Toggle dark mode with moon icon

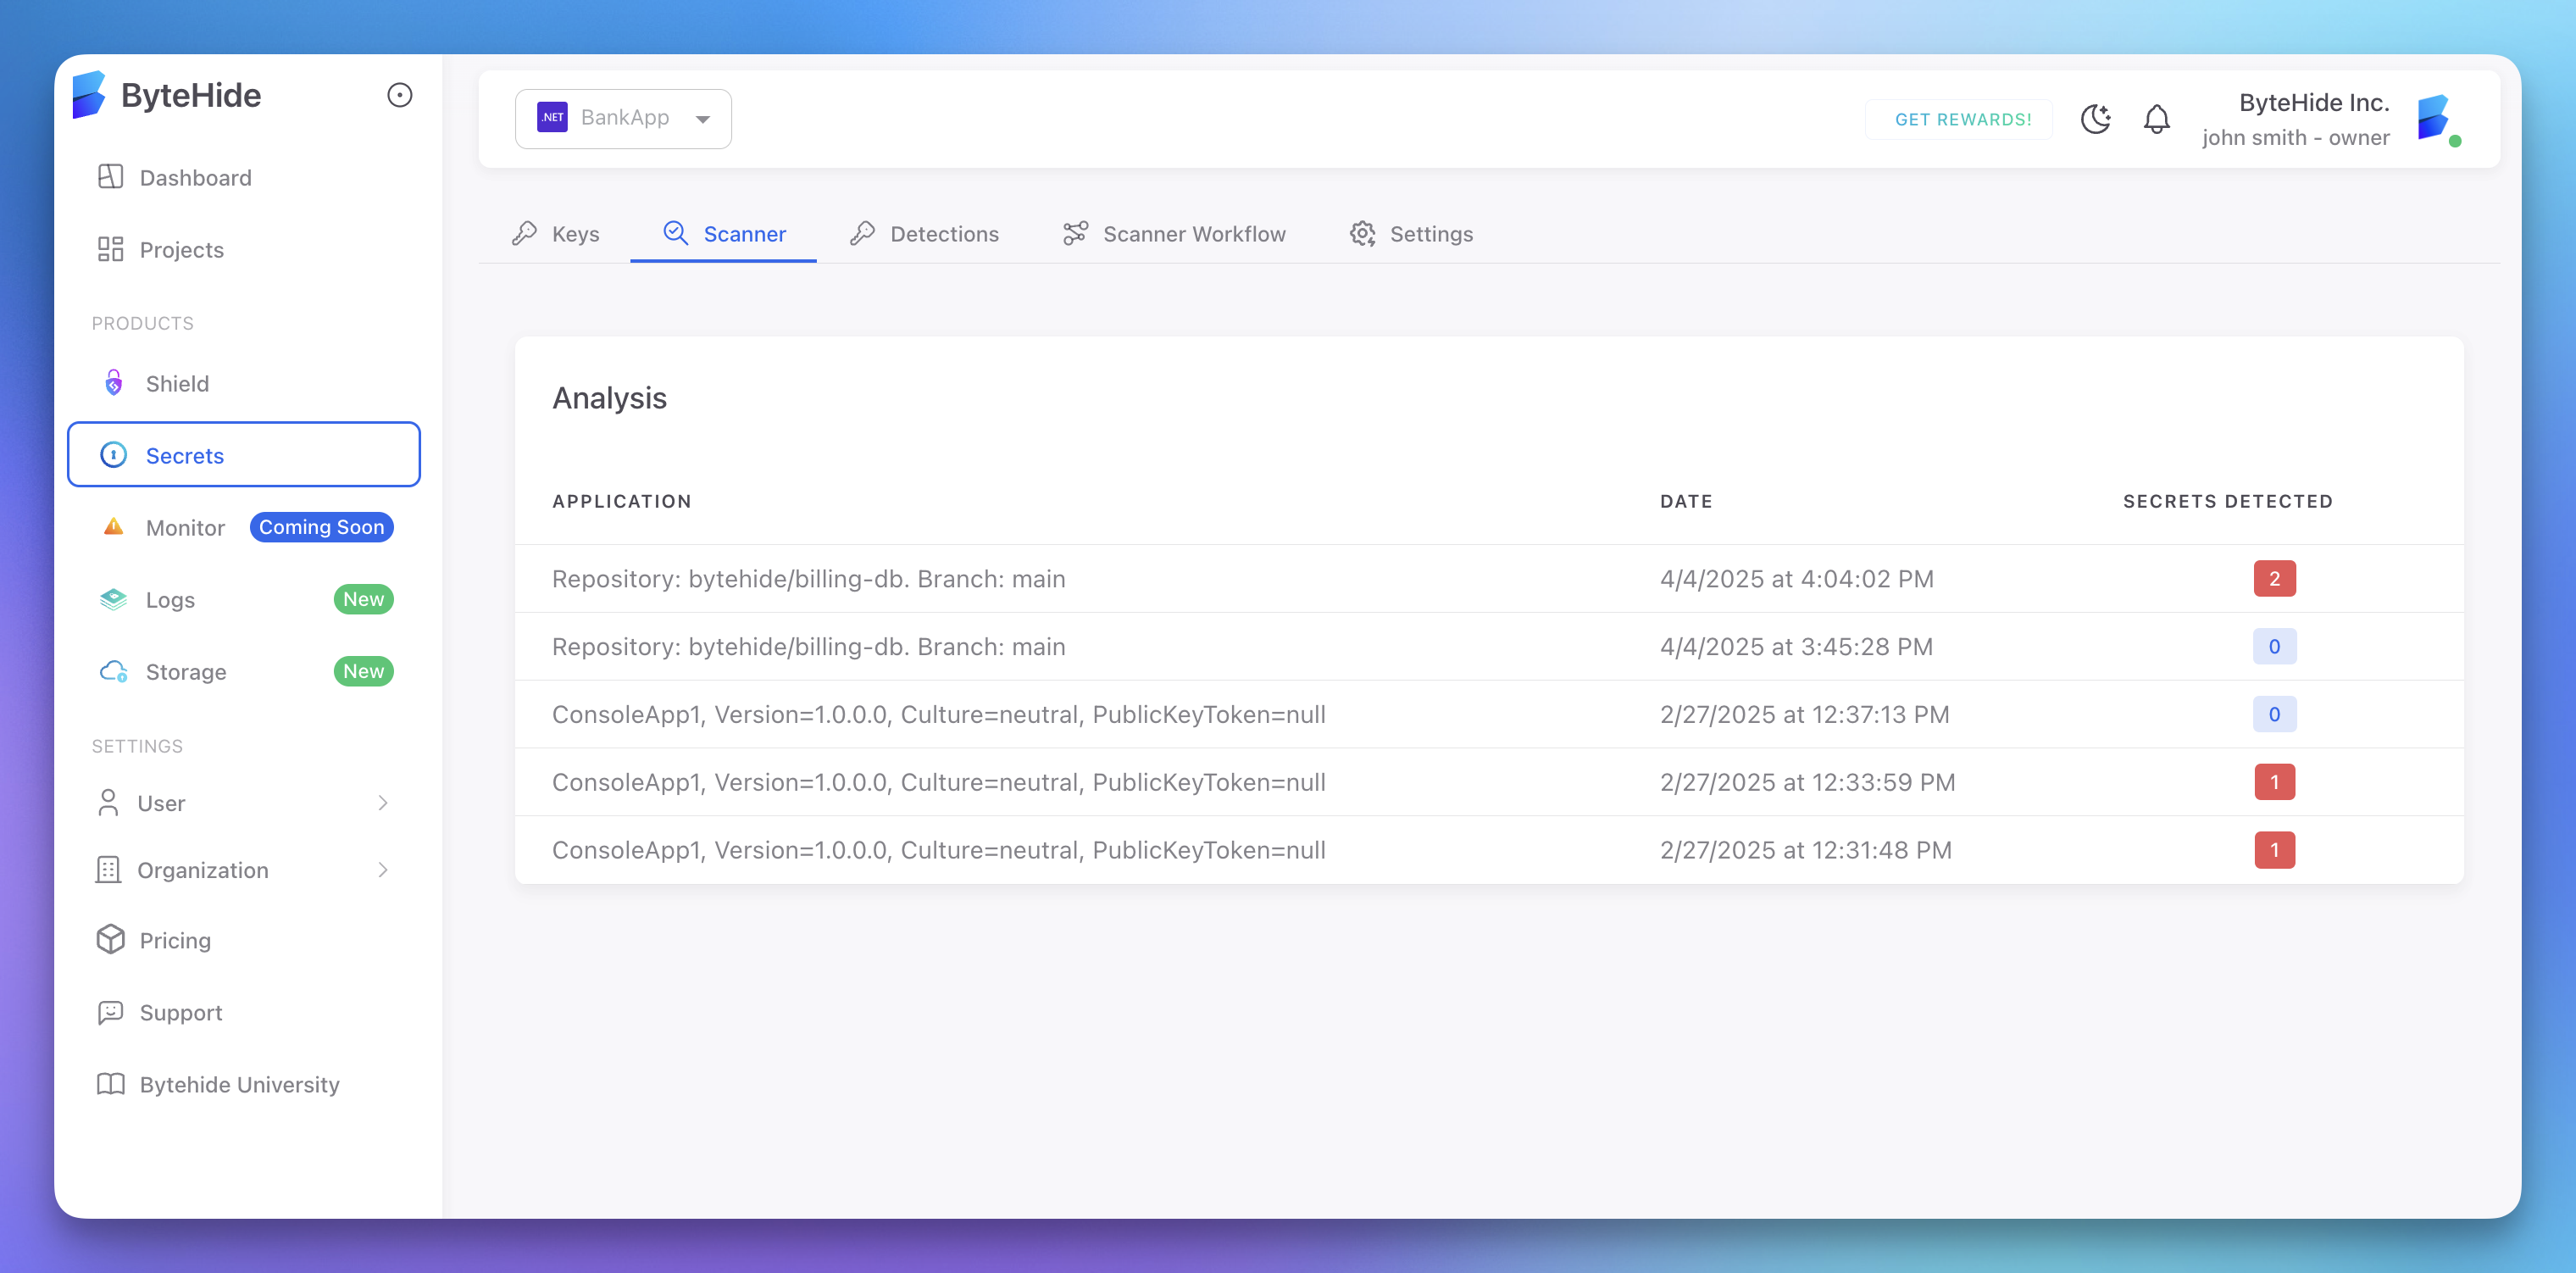(x=2095, y=119)
